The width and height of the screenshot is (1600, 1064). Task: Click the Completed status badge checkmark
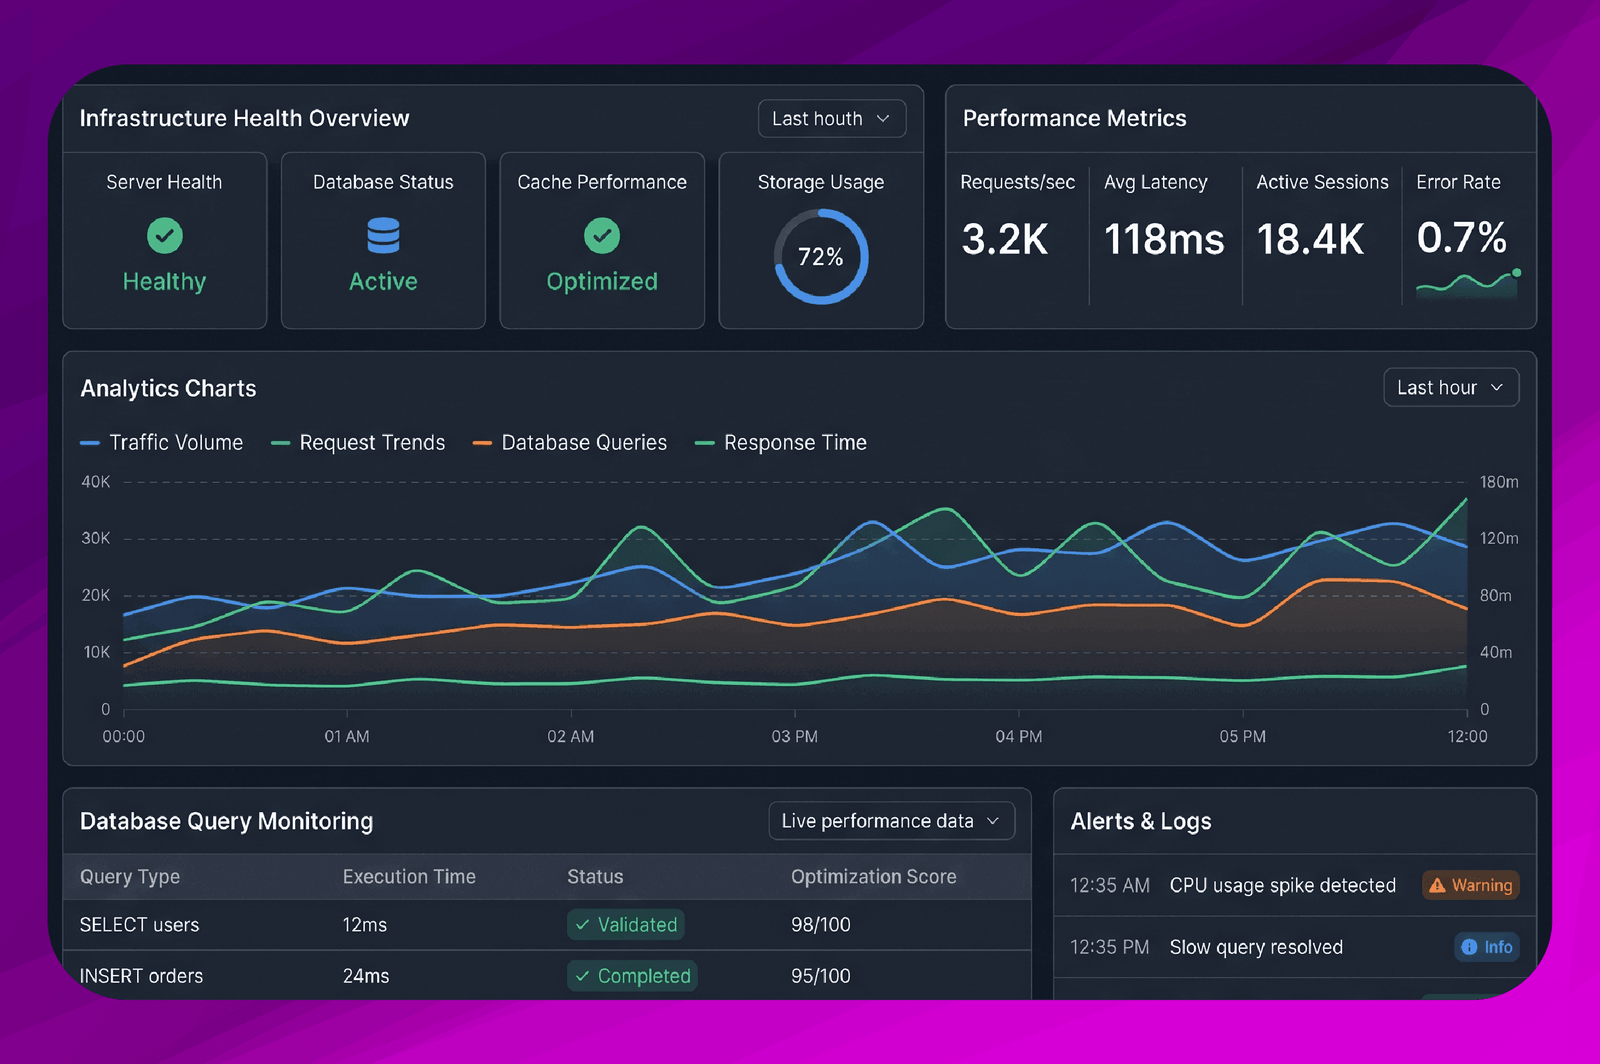coord(583,976)
